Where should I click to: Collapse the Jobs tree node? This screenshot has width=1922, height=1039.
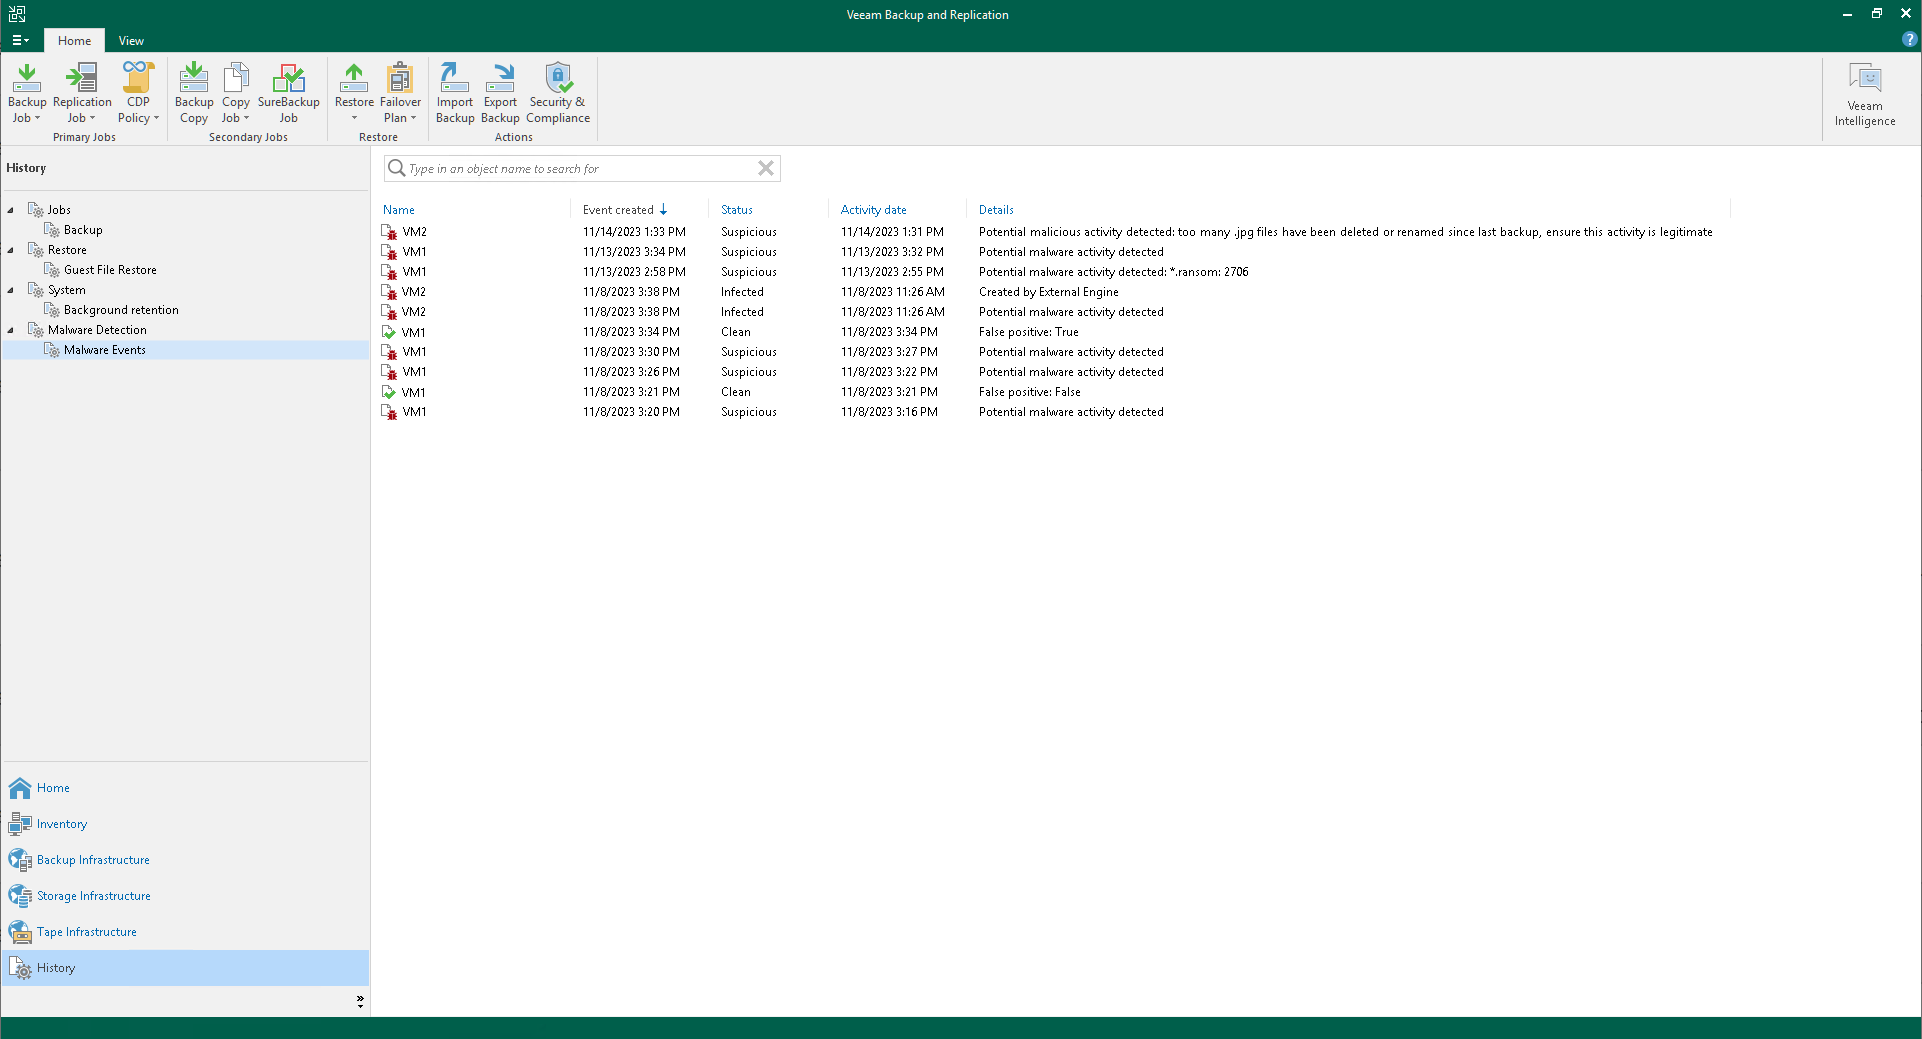(x=11, y=210)
